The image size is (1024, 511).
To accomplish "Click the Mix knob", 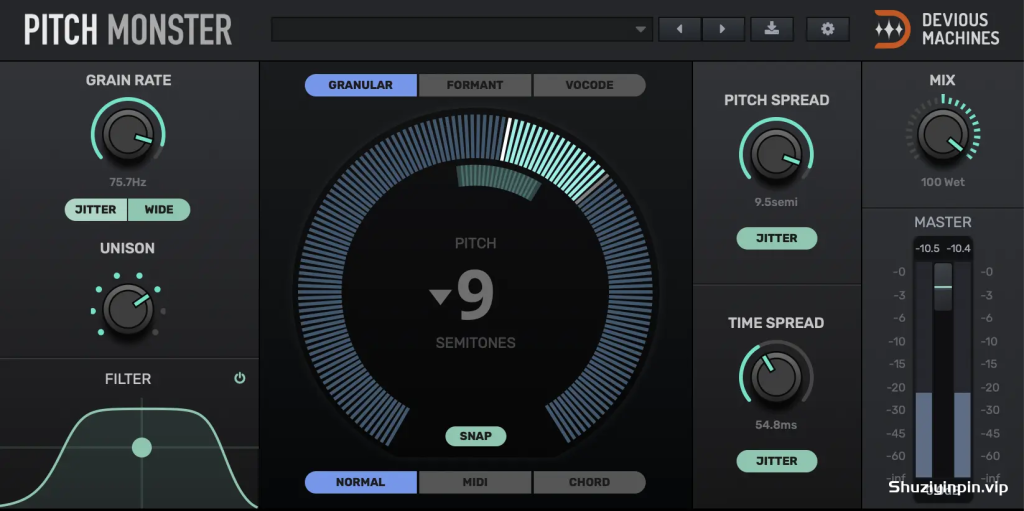I will pyautogui.click(x=943, y=134).
